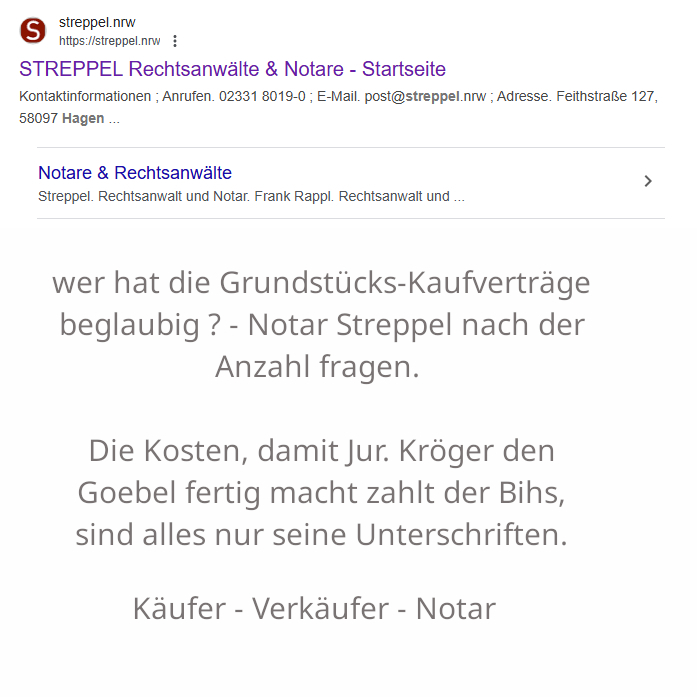Click the streppel.nrw site name
The height and width of the screenshot is (697, 697).
point(97,22)
